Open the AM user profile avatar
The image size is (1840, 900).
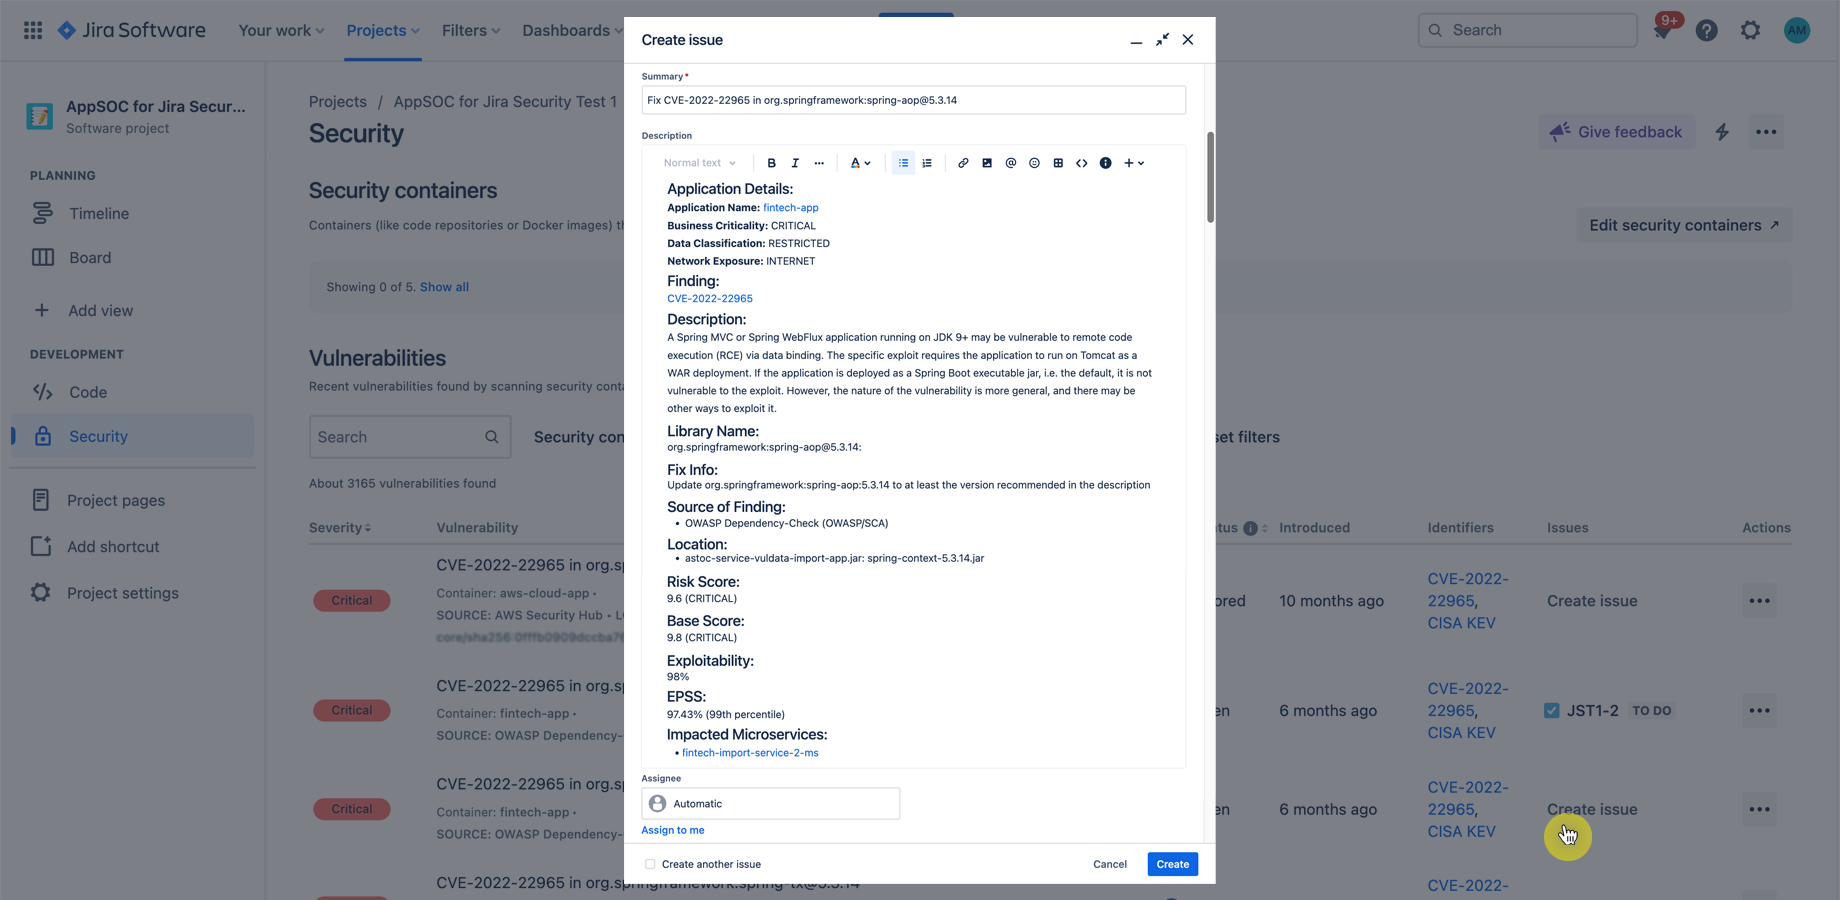tap(1797, 30)
